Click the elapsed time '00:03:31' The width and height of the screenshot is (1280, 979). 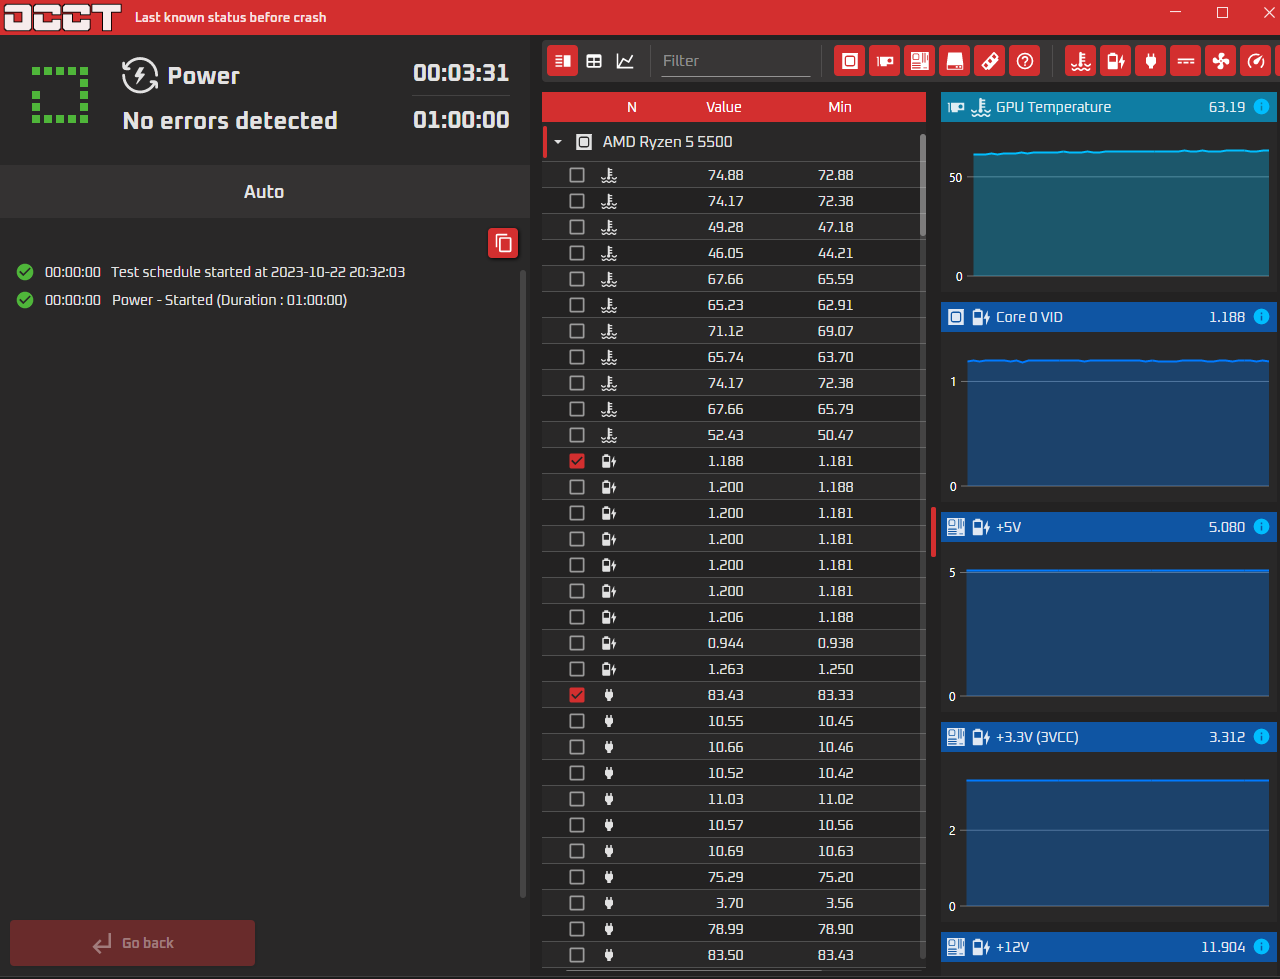[461, 73]
